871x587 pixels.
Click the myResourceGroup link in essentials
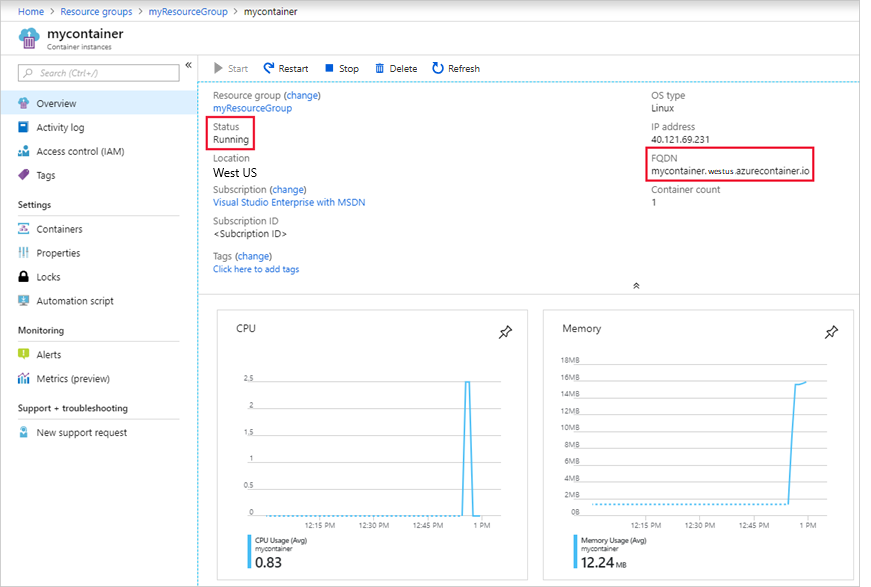click(252, 108)
